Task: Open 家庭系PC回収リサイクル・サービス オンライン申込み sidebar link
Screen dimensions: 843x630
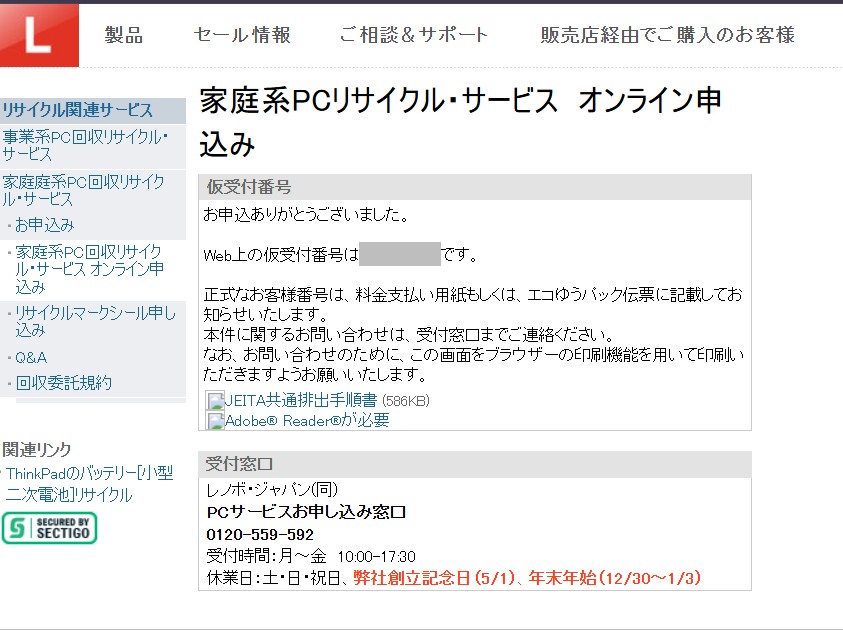Action: point(89,269)
